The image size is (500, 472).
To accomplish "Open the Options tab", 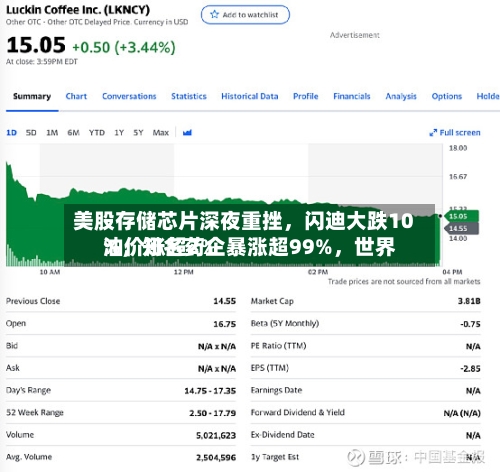I will click(x=447, y=96).
